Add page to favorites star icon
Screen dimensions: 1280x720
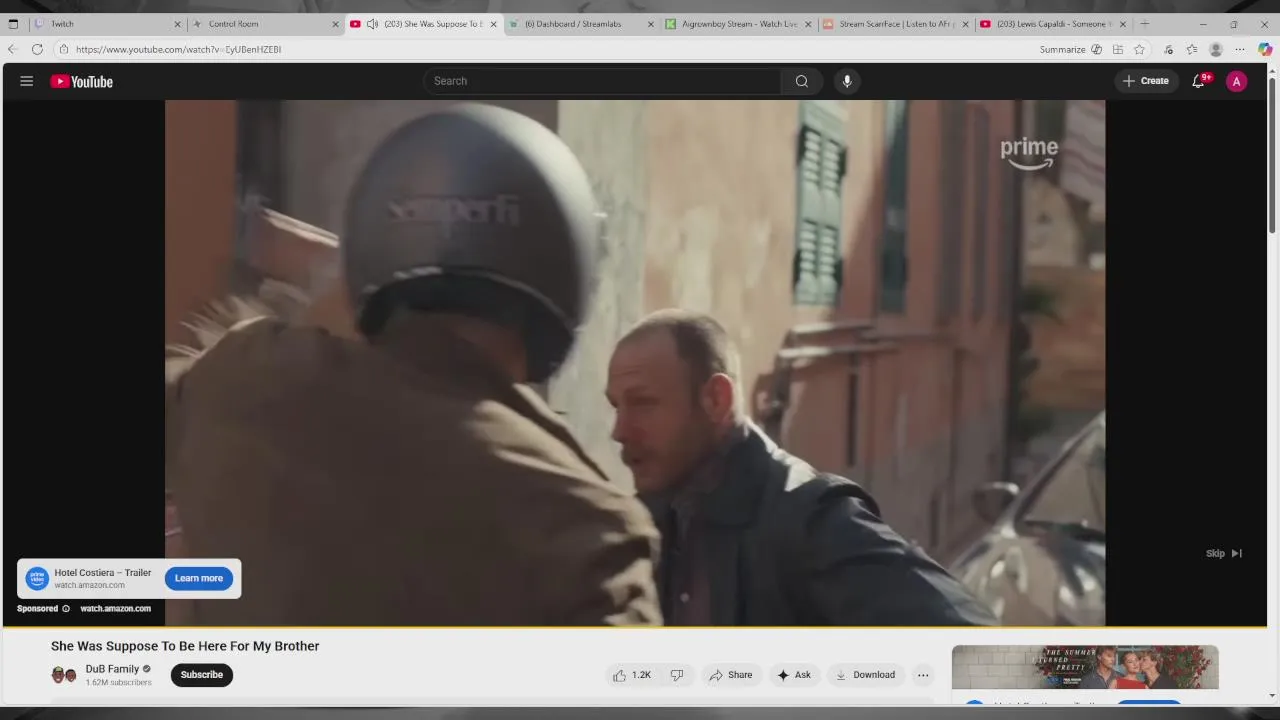(x=1139, y=49)
